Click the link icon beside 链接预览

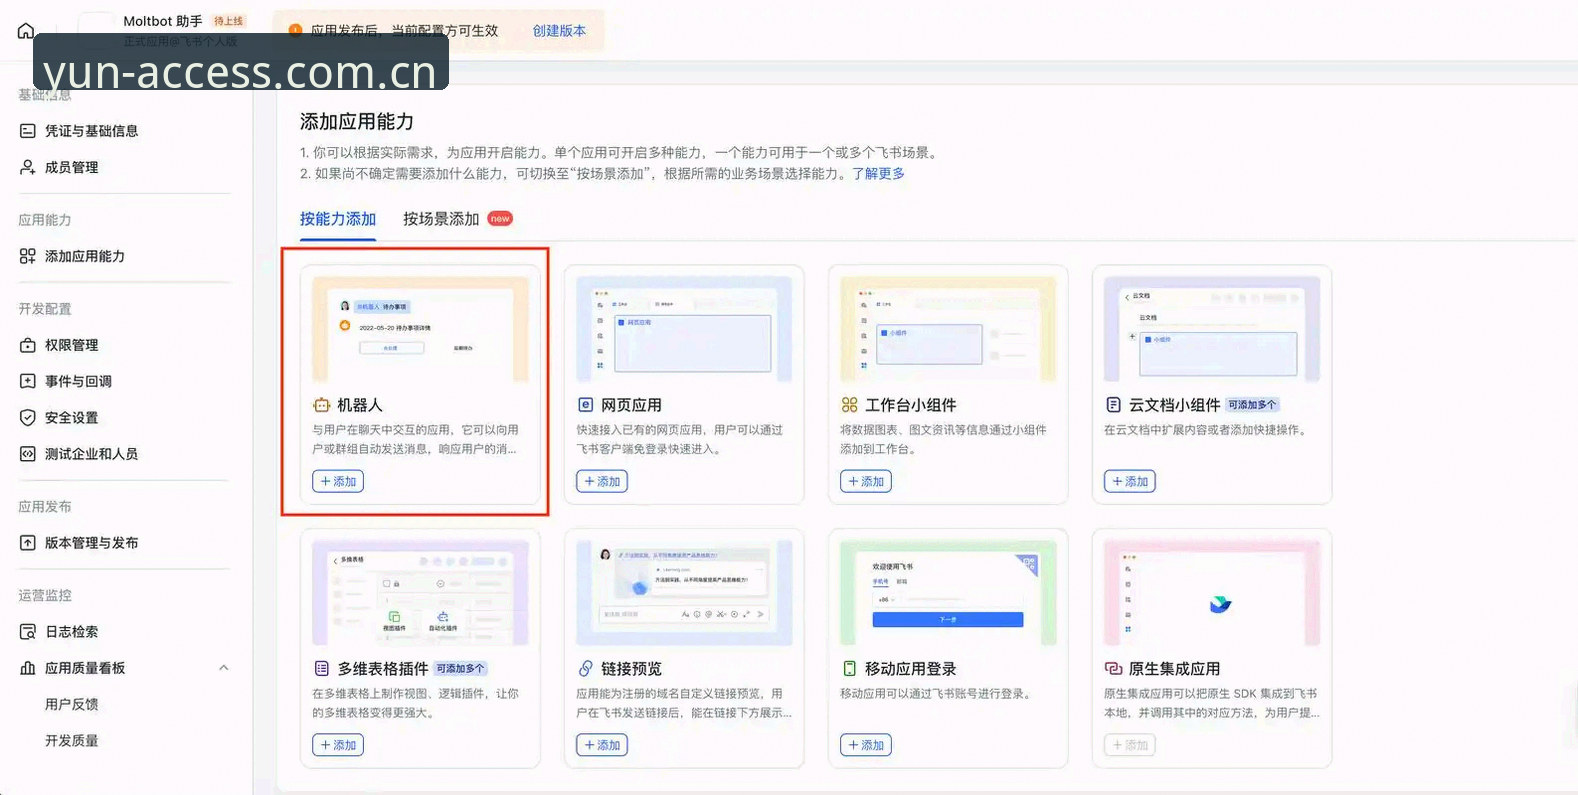click(x=585, y=669)
